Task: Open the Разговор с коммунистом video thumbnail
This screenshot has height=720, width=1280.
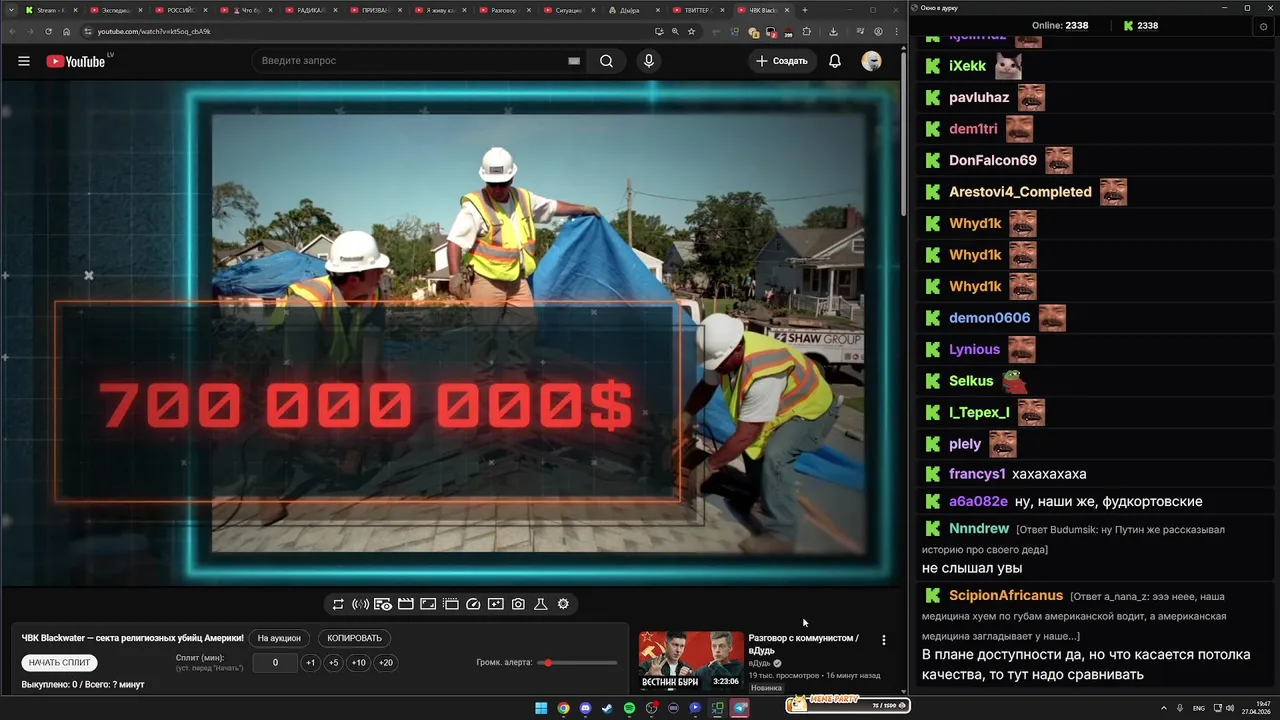Action: tap(691, 661)
